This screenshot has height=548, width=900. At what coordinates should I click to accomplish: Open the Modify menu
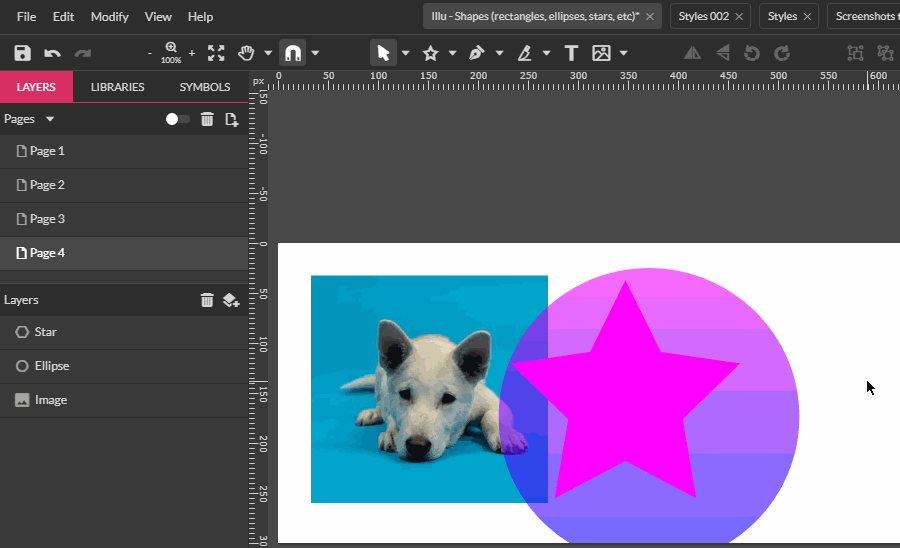[x=109, y=17]
